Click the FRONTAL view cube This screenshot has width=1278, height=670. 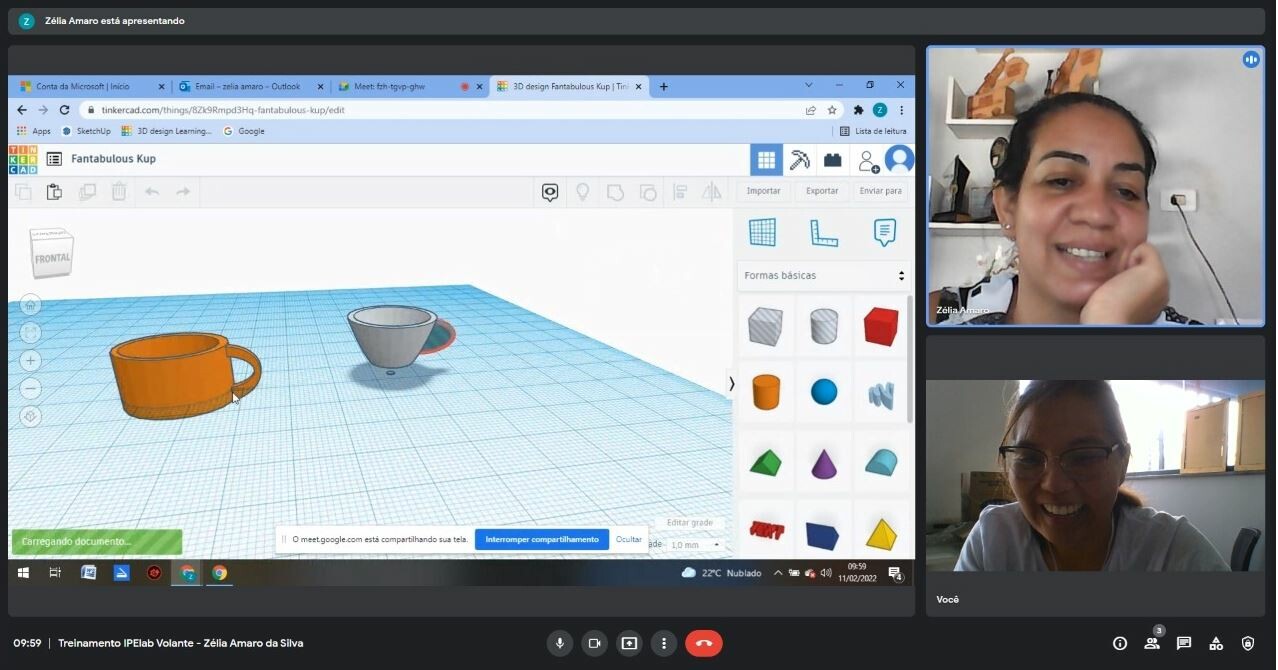(52, 254)
